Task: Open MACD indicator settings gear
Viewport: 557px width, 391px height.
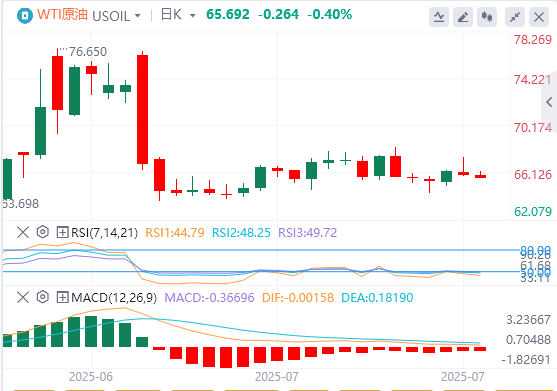Action: click(x=43, y=297)
